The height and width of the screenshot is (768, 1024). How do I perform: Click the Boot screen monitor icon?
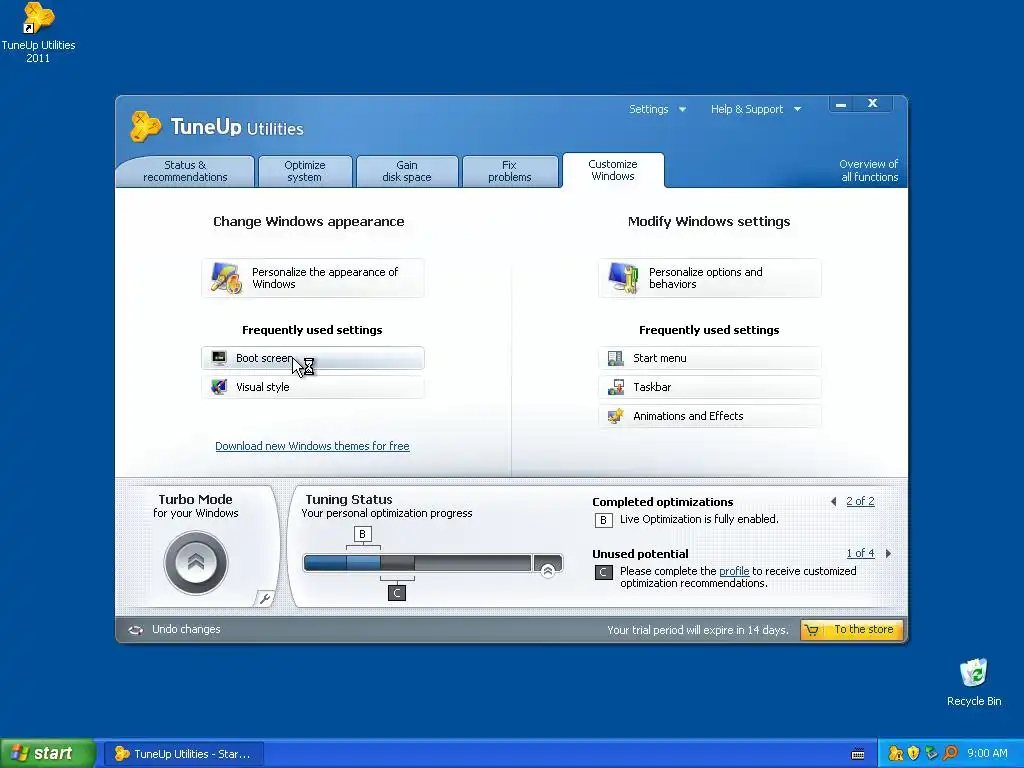coord(219,358)
